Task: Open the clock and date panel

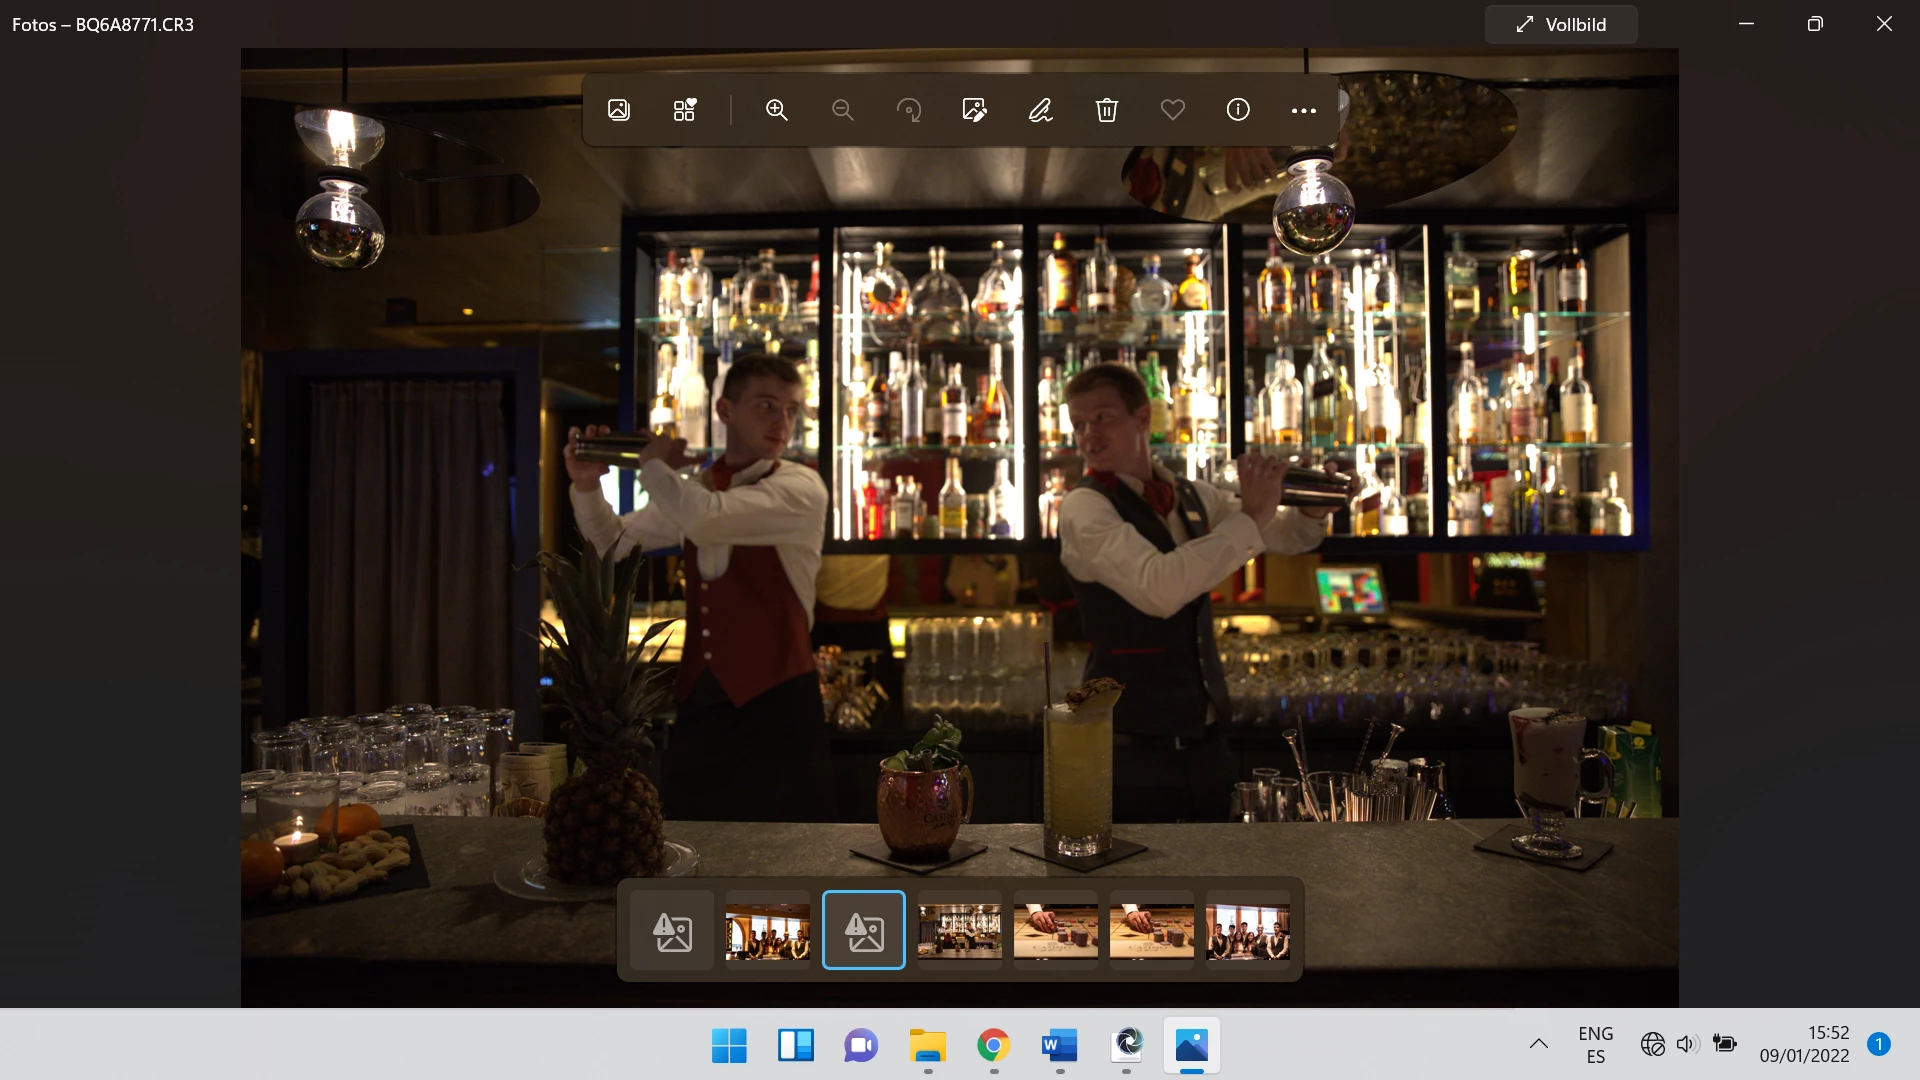Action: (x=1804, y=1044)
